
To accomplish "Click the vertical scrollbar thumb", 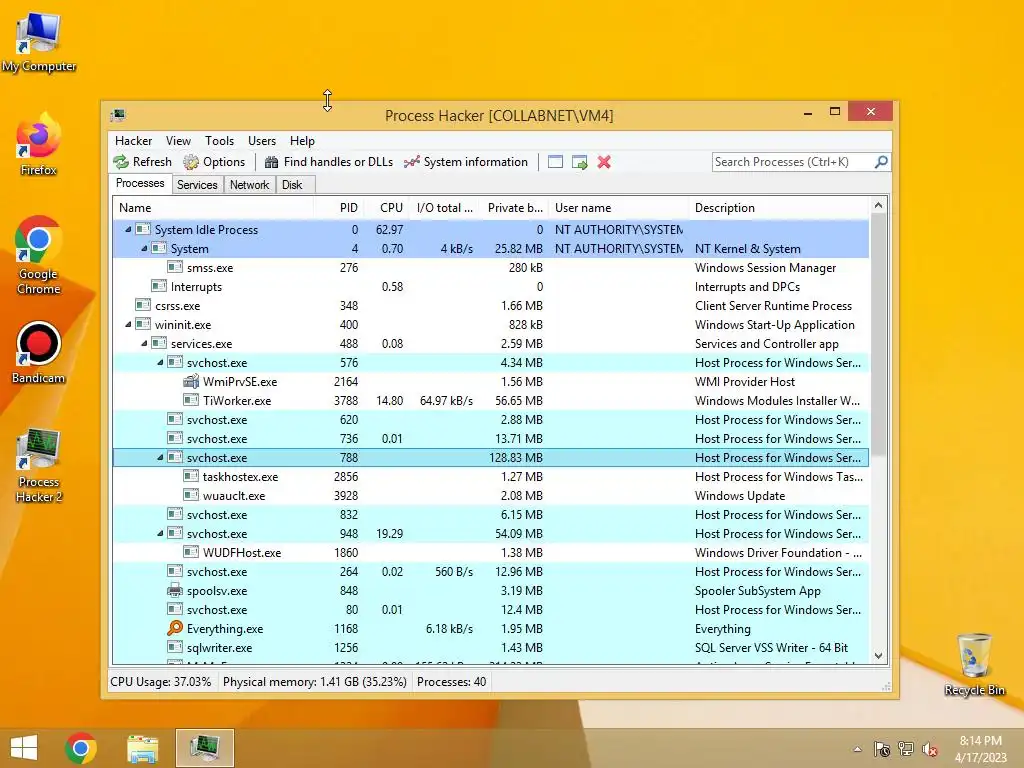I will coord(878,334).
